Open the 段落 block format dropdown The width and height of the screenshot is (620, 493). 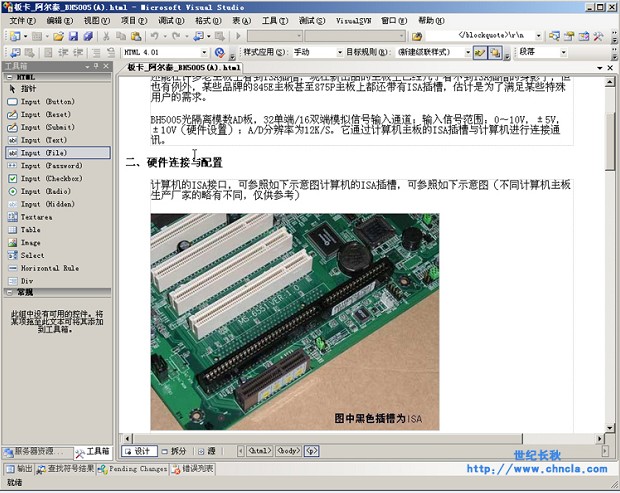(x=563, y=52)
